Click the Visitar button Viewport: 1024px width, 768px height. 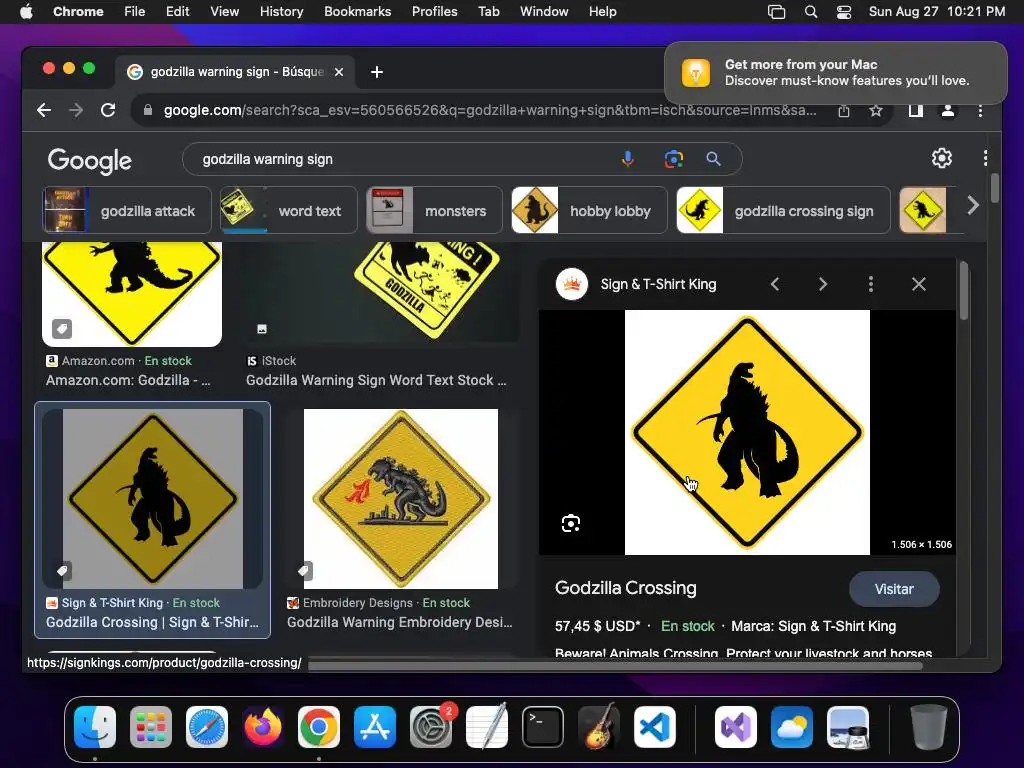tap(894, 589)
